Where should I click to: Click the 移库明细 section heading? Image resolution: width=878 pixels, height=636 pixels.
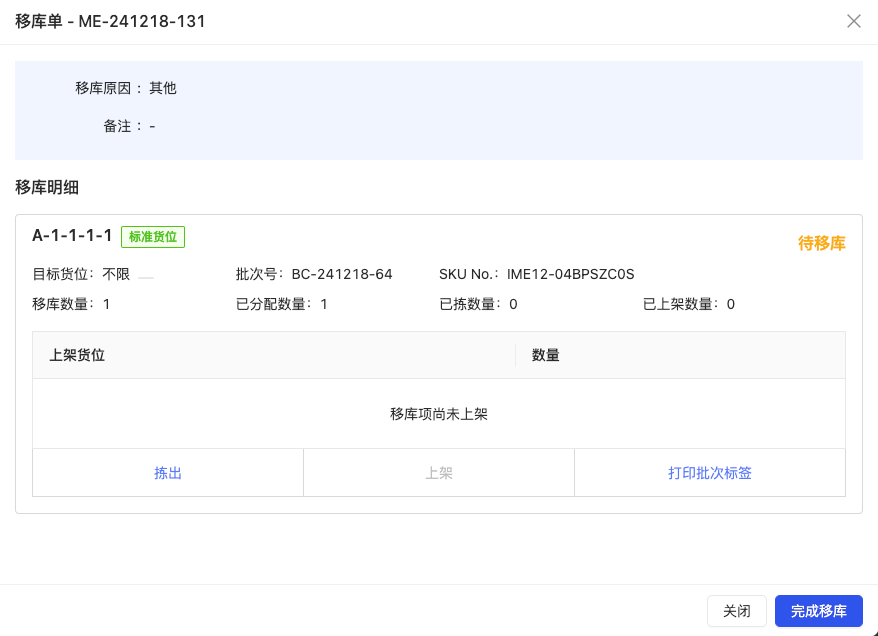tap(47, 187)
